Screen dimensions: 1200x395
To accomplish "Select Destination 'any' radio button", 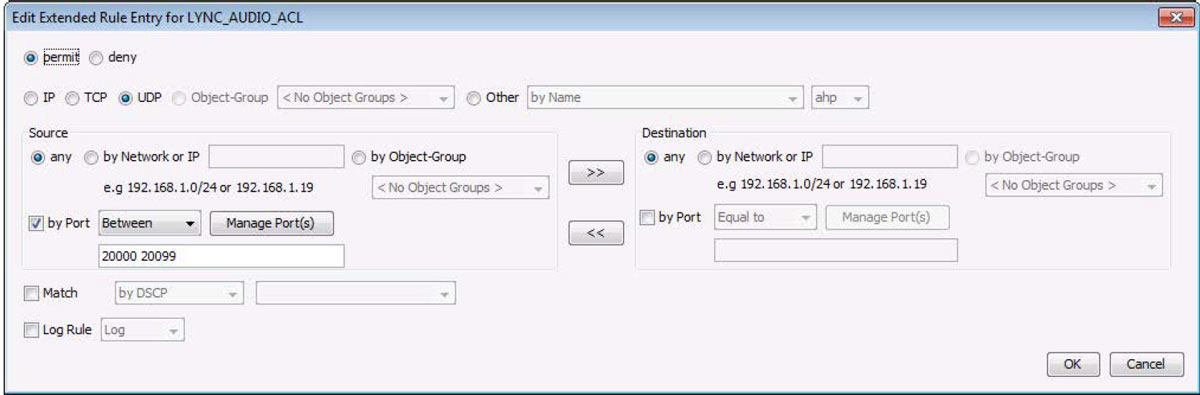I will pos(652,156).
